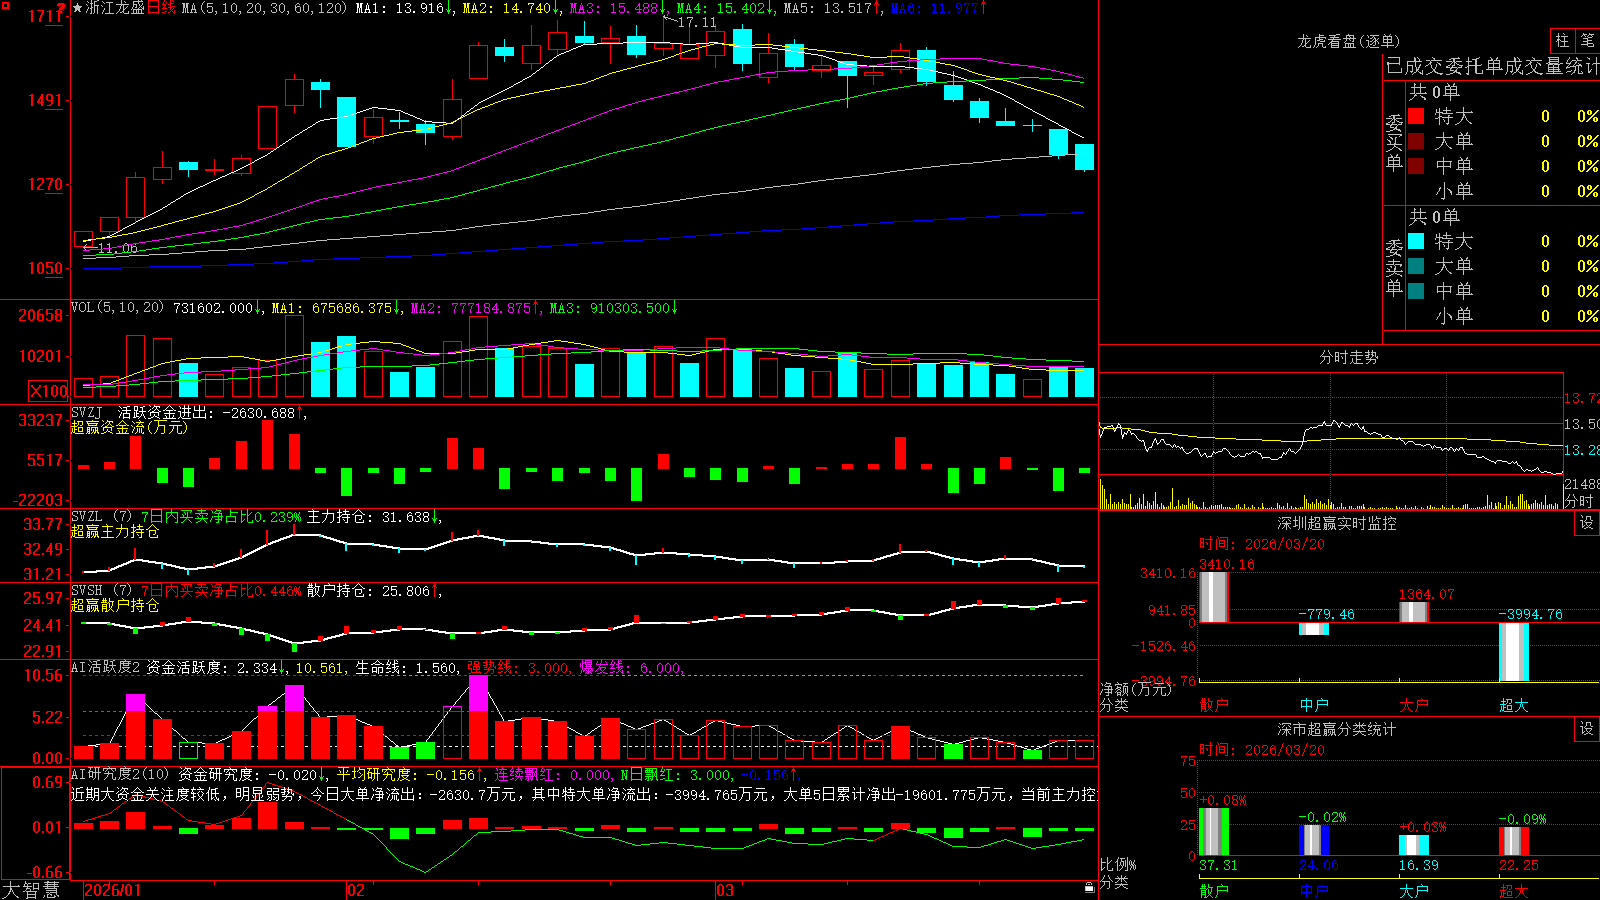Click the 超赢散户持仓 subtitle
Viewport: 1600px width, 900px height.
(x=115, y=605)
